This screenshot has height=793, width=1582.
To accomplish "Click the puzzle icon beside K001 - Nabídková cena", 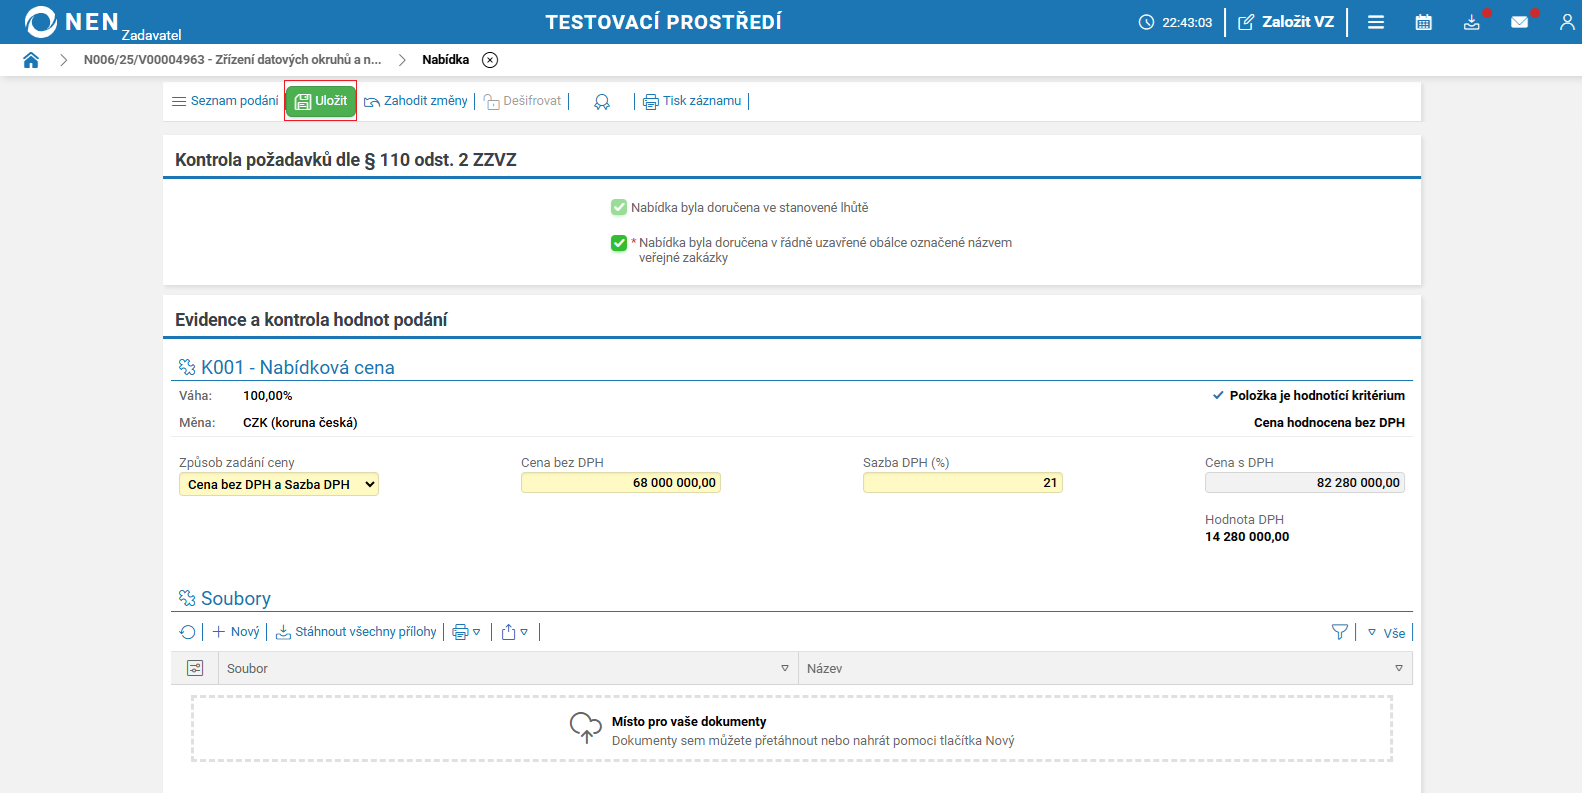I will click(x=187, y=368).
